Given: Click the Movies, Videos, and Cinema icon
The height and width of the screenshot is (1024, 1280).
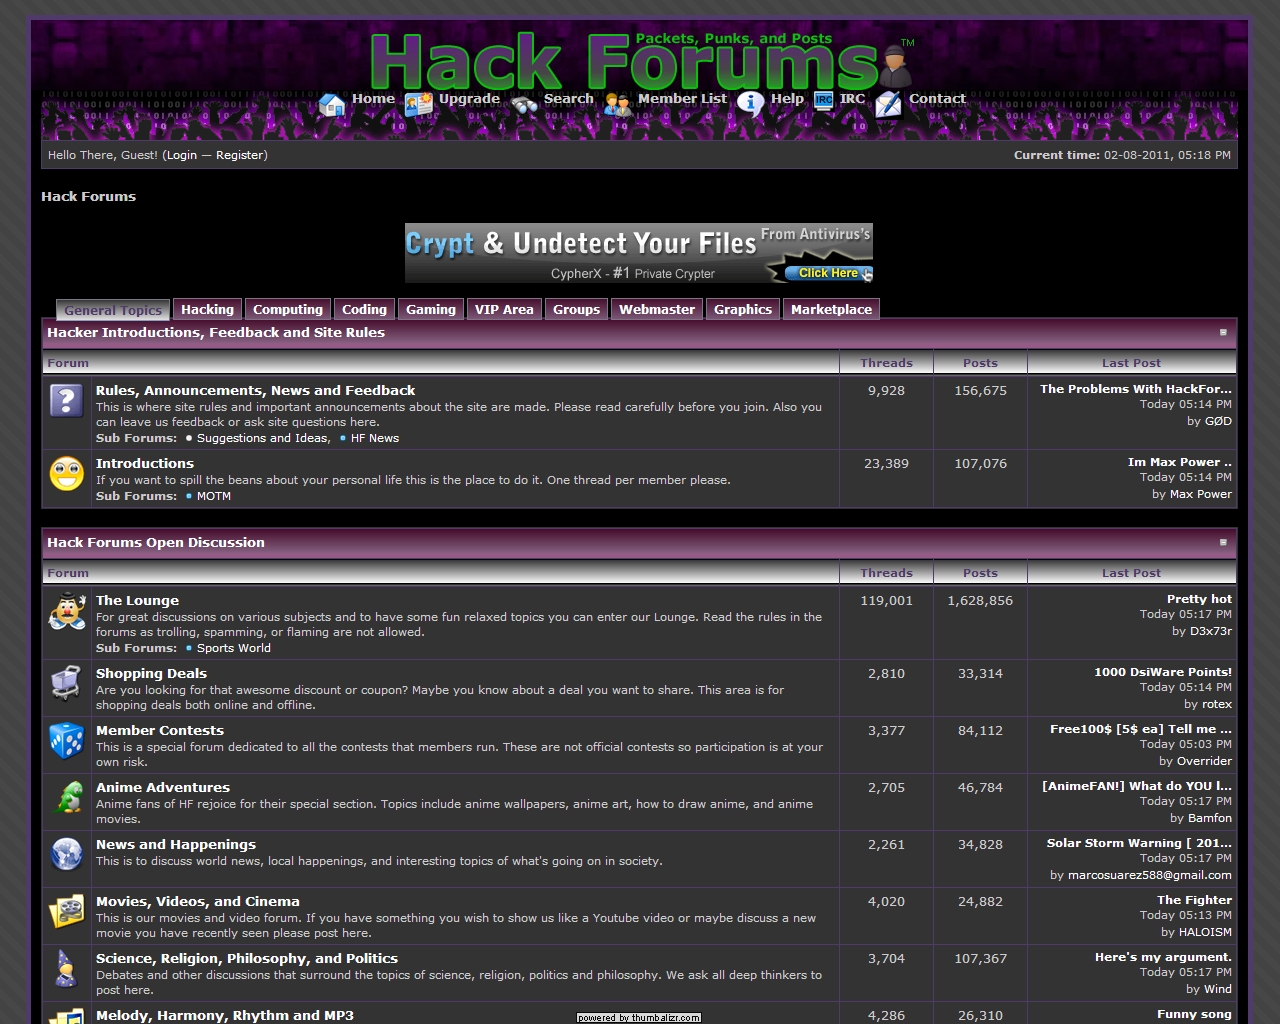Looking at the screenshot, I should [x=67, y=912].
